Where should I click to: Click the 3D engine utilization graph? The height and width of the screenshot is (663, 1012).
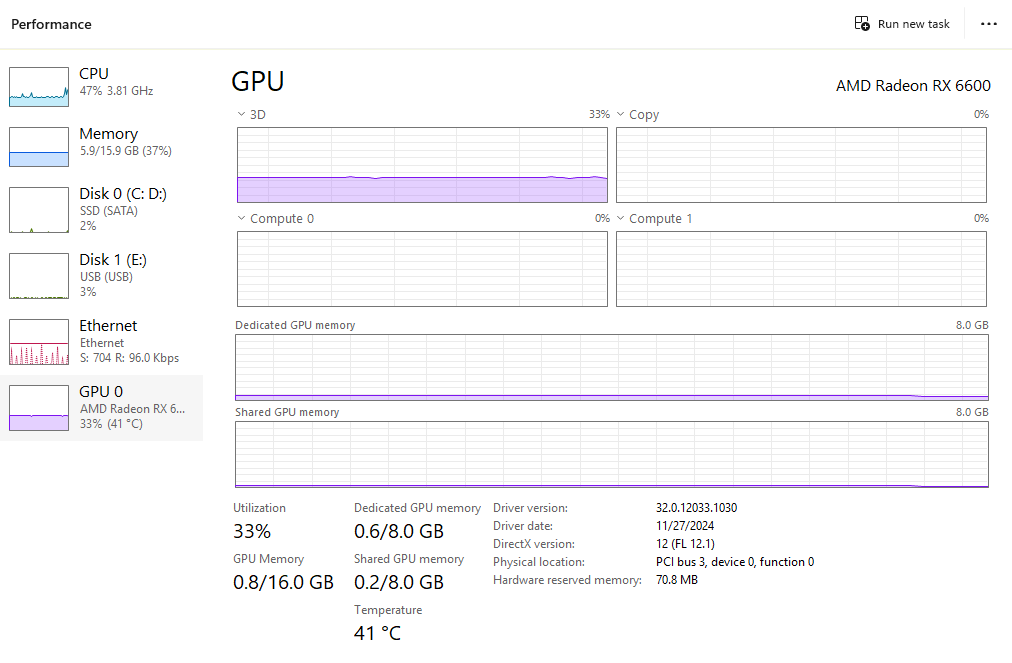click(422, 165)
